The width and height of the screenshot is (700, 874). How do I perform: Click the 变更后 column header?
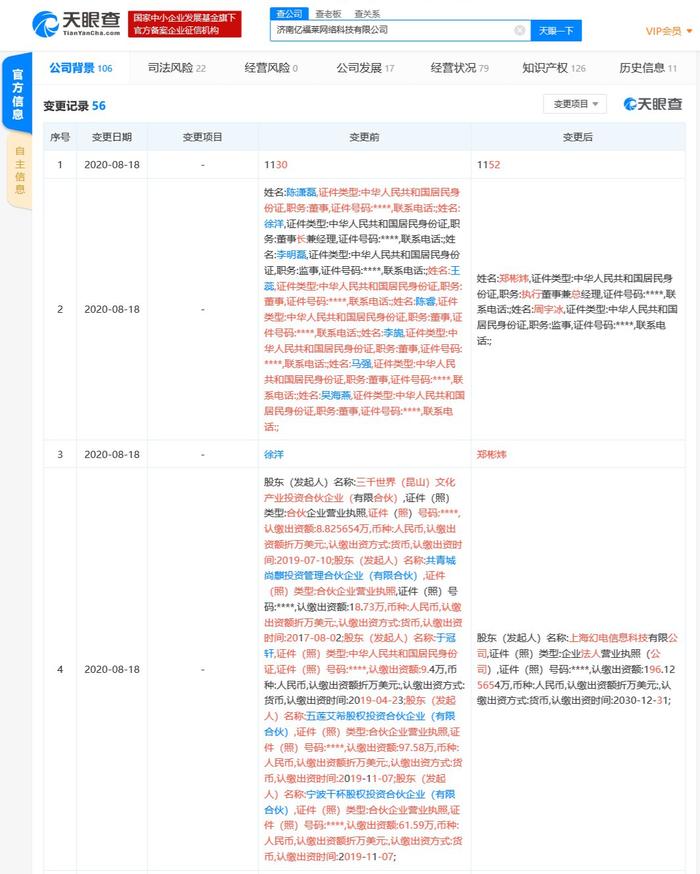pos(578,137)
